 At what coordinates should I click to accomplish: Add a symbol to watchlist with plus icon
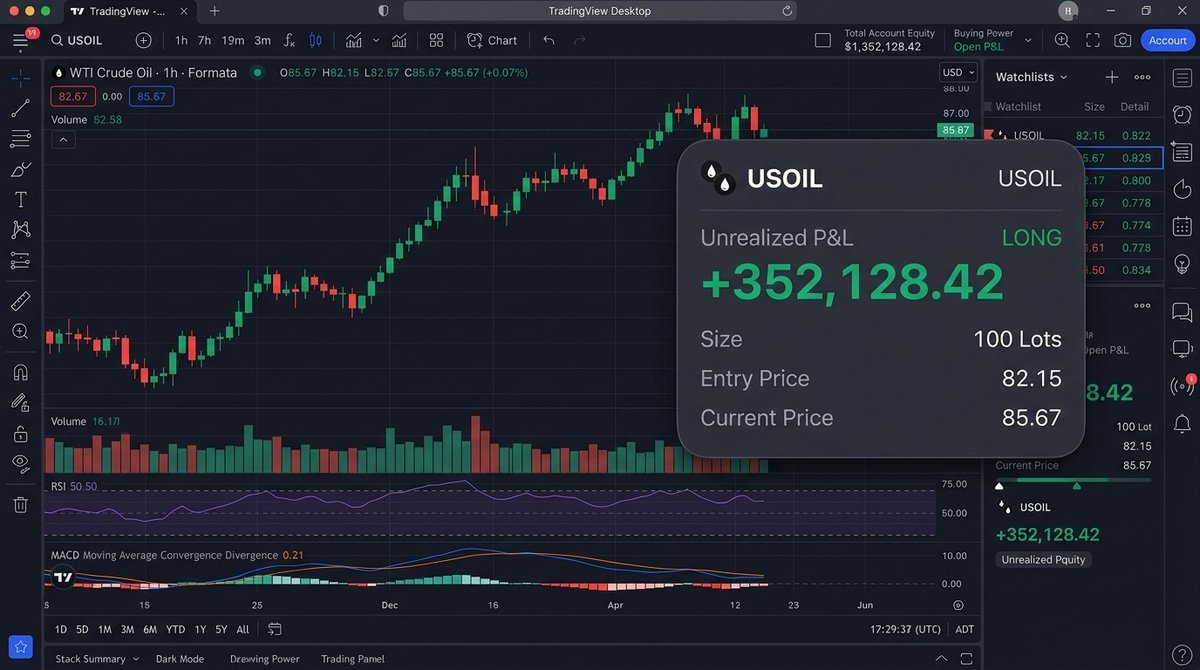click(x=1111, y=77)
